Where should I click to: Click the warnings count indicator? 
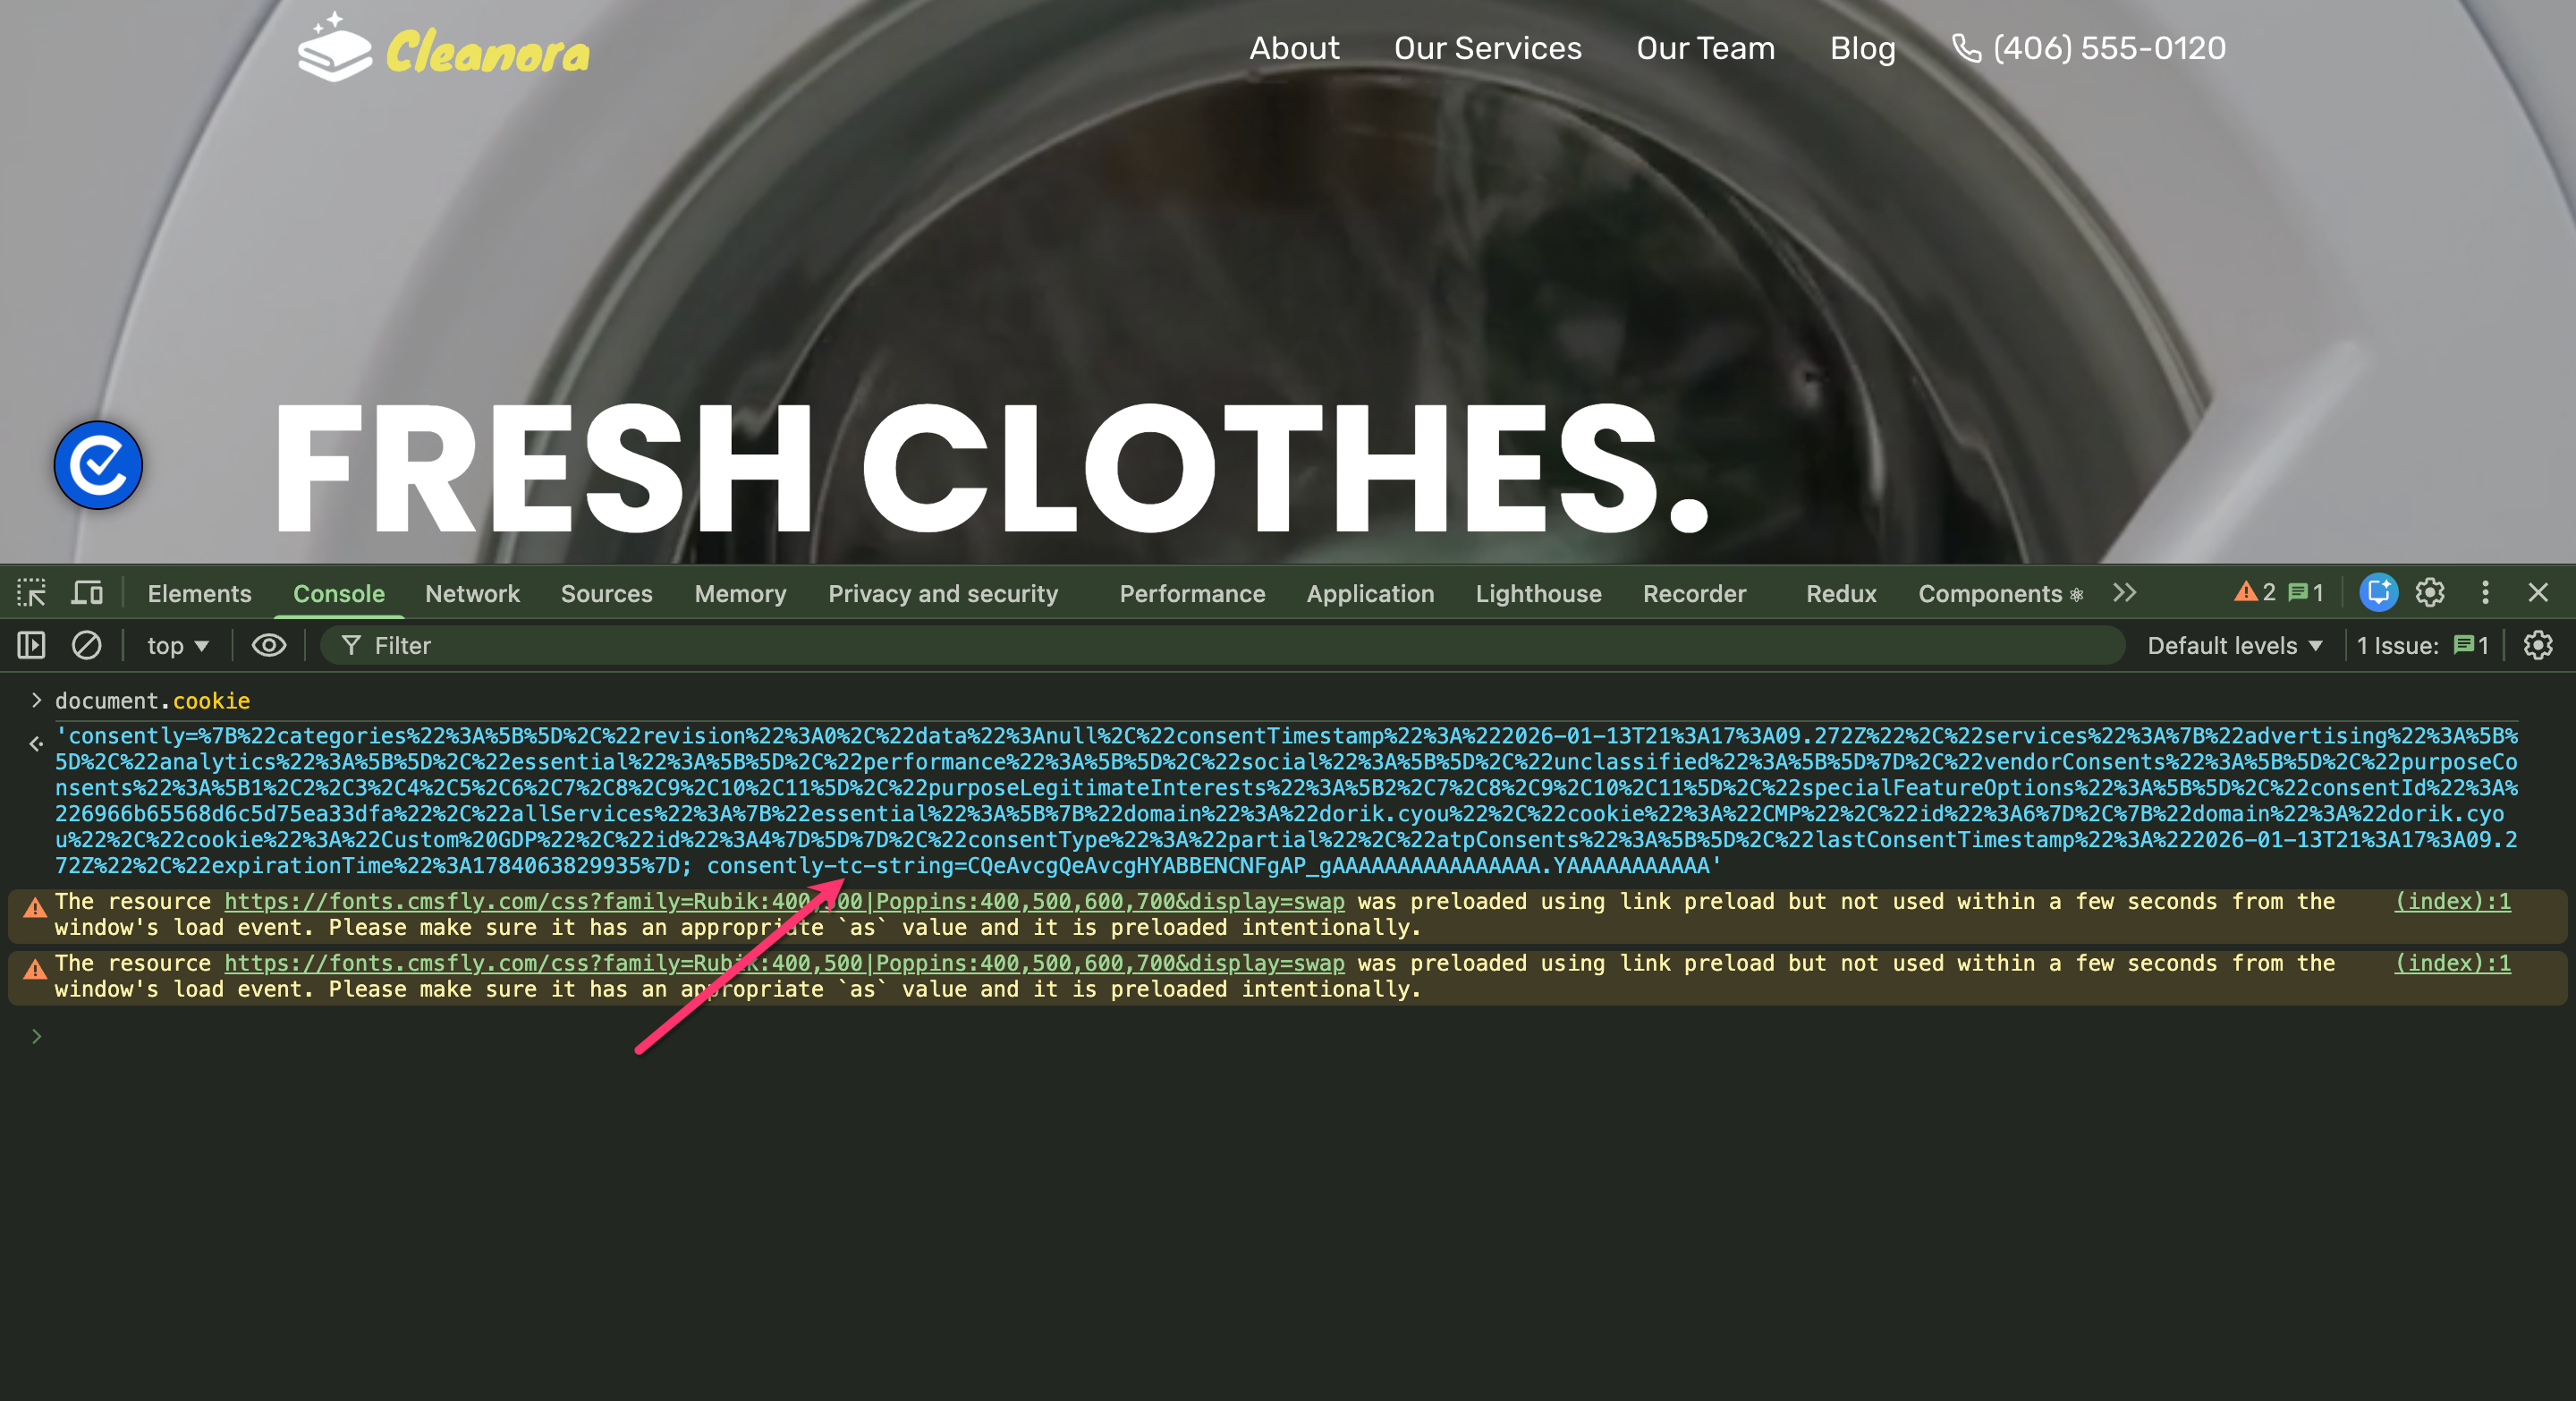pos(2255,593)
